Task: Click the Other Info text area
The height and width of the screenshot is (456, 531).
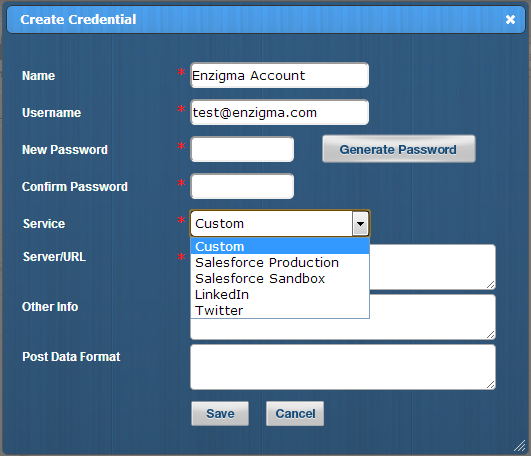Action: [432, 317]
